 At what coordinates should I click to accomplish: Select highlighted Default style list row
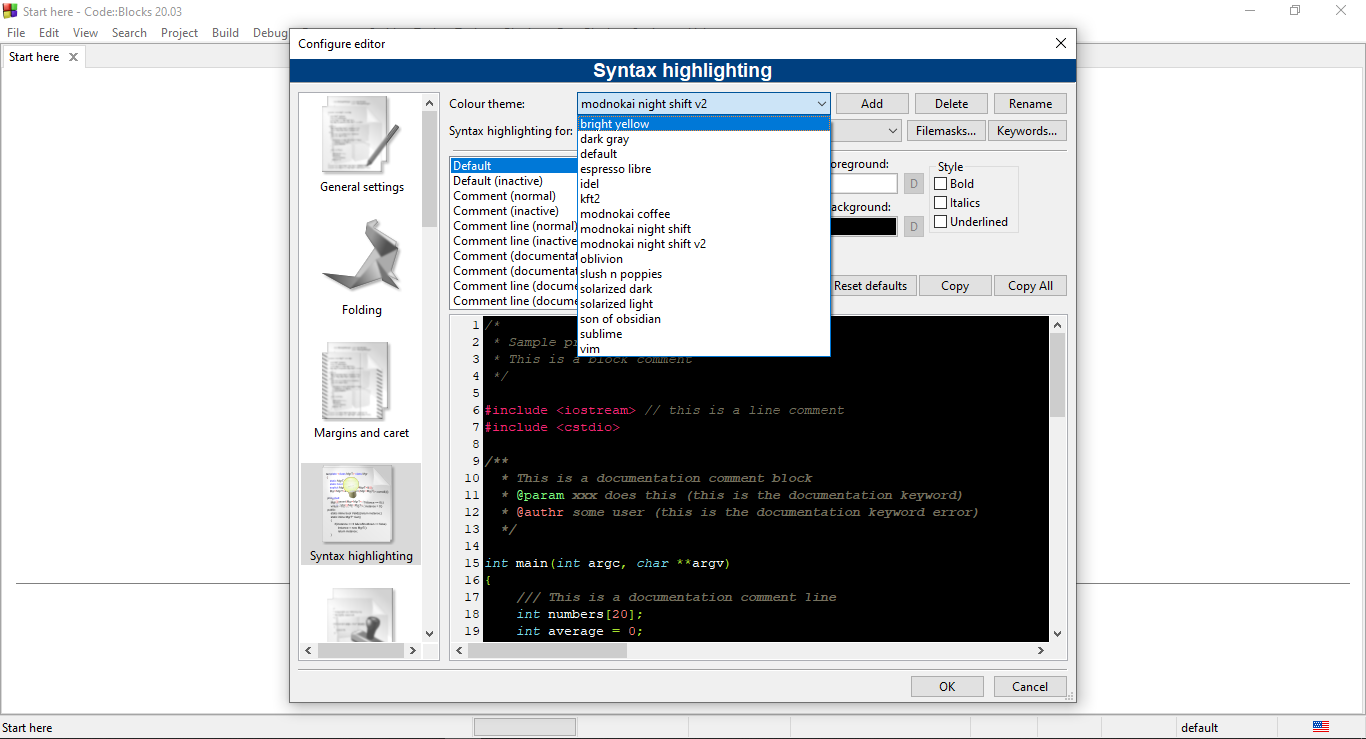(x=514, y=166)
